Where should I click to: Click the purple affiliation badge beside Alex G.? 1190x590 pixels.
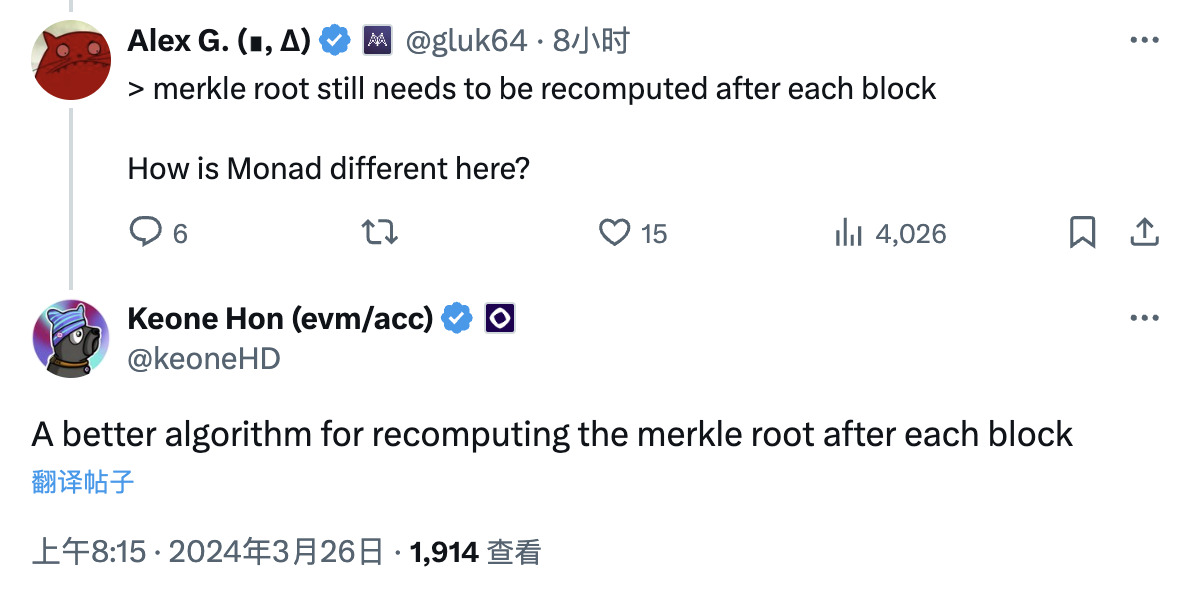pos(377,41)
